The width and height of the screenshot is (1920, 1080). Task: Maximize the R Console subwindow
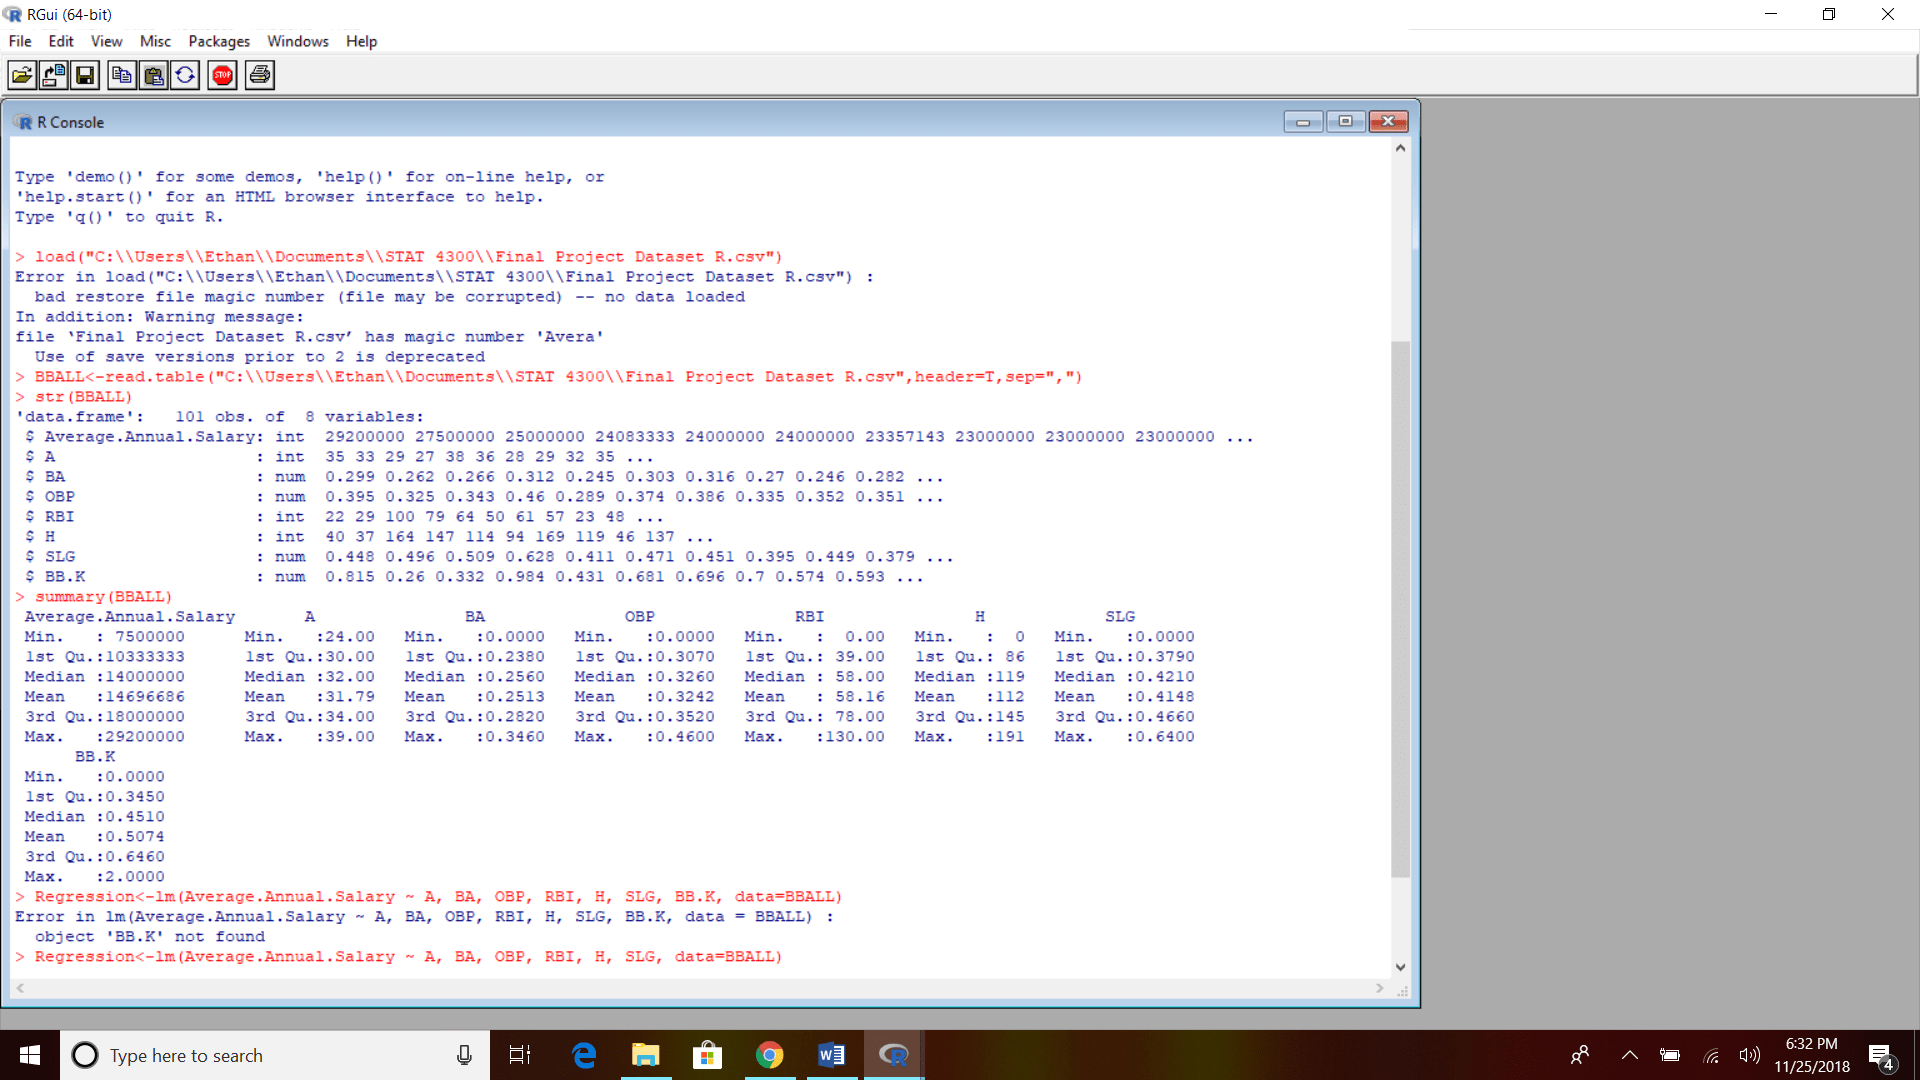point(1345,122)
